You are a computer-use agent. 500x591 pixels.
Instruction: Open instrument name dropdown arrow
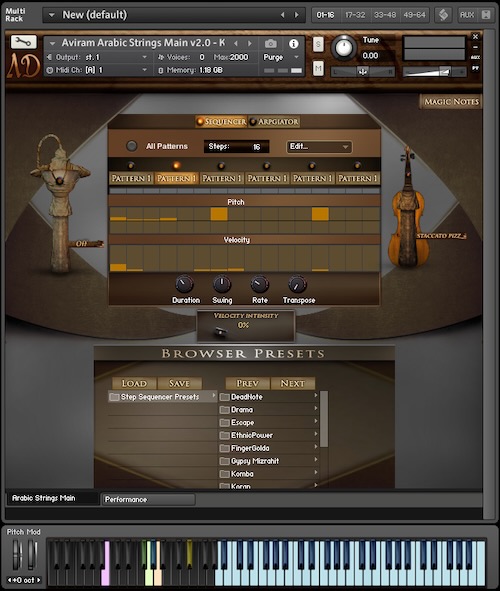pos(52,43)
